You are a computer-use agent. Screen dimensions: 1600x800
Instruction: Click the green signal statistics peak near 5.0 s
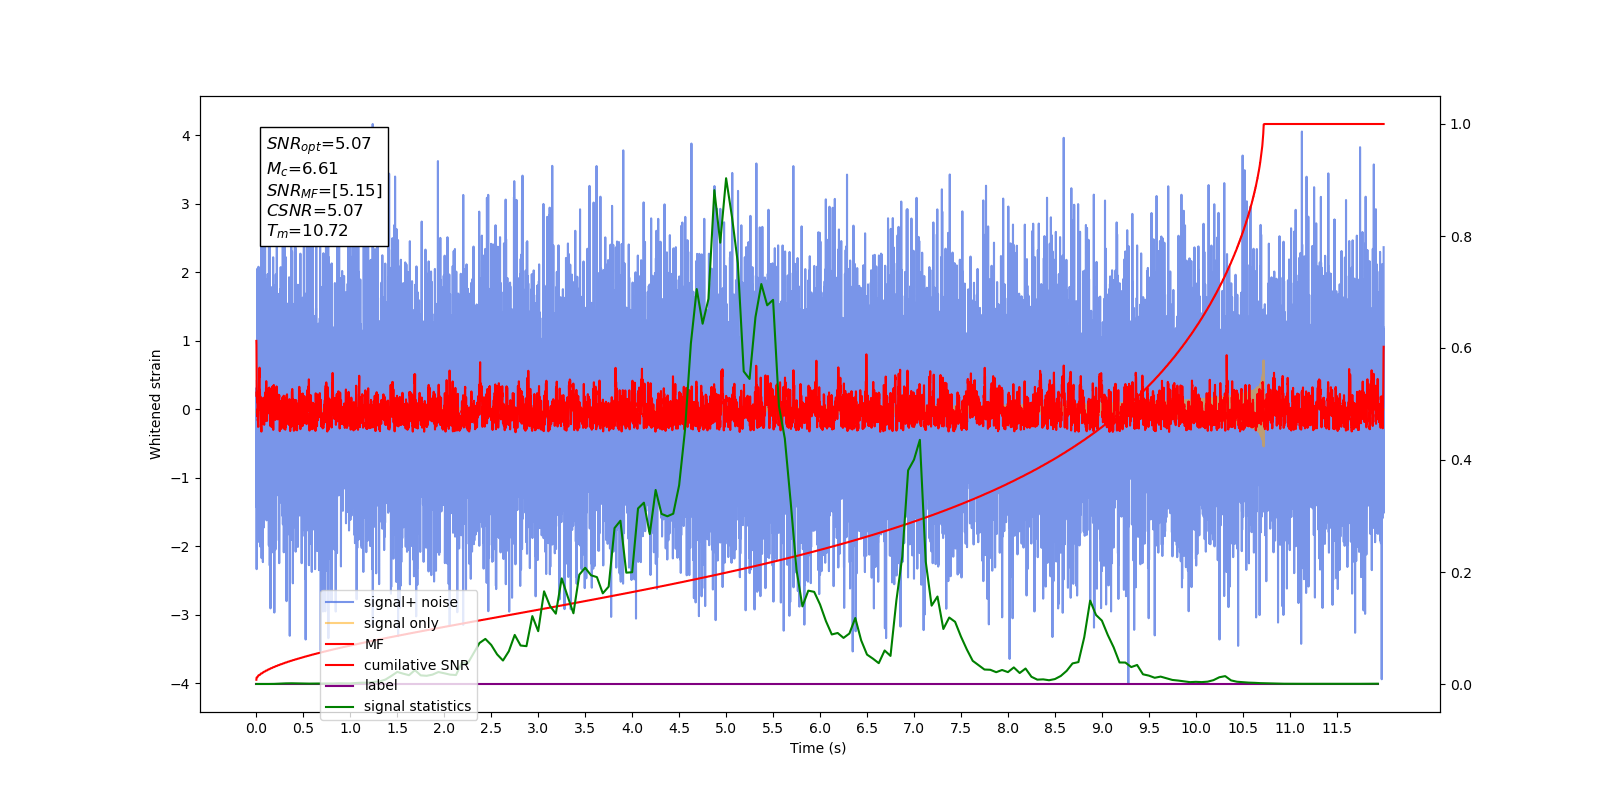(726, 180)
